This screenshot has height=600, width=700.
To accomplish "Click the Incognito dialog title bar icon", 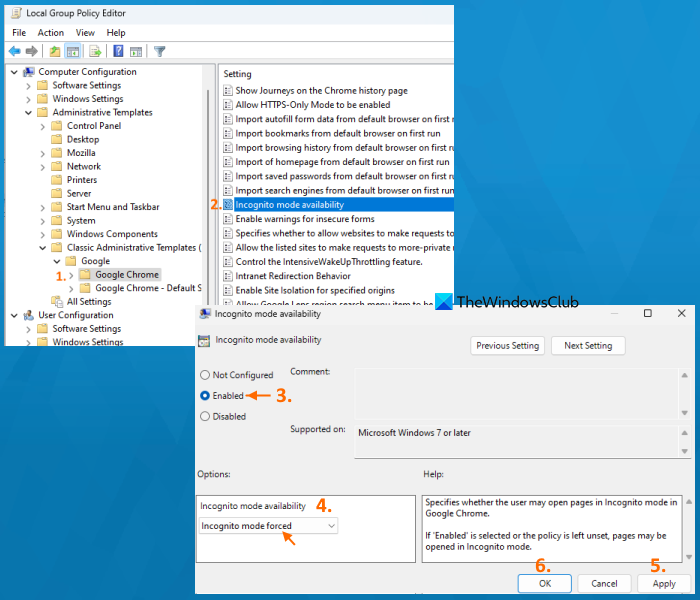I will coord(205,314).
